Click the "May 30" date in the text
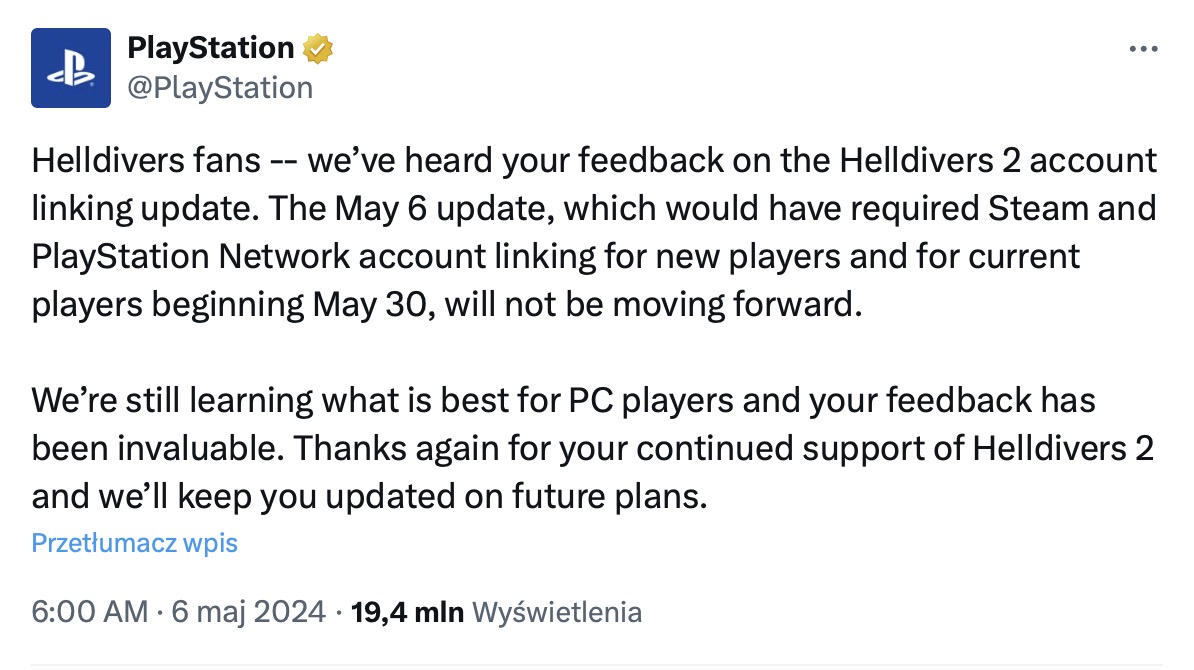 (374, 305)
